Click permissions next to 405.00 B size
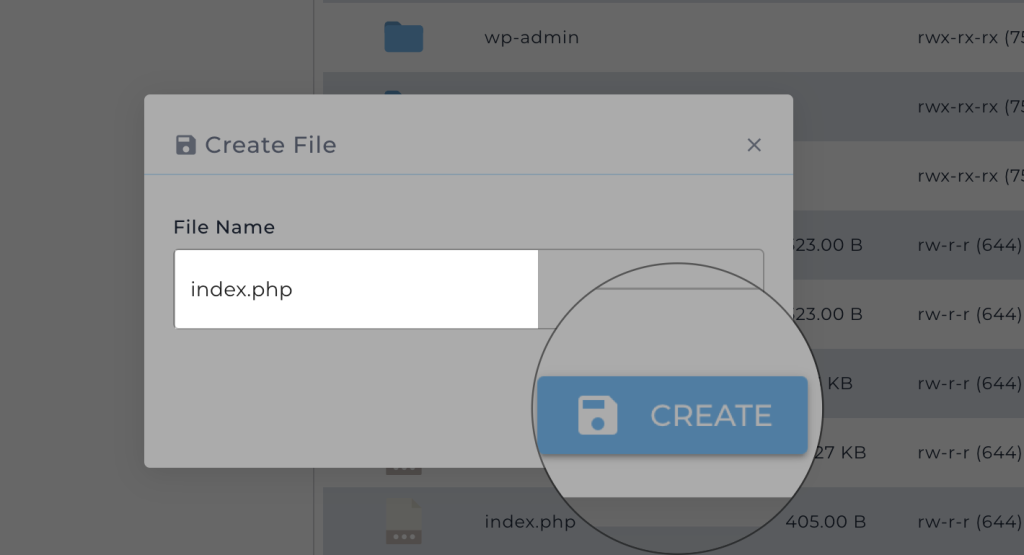 pos(969,521)
